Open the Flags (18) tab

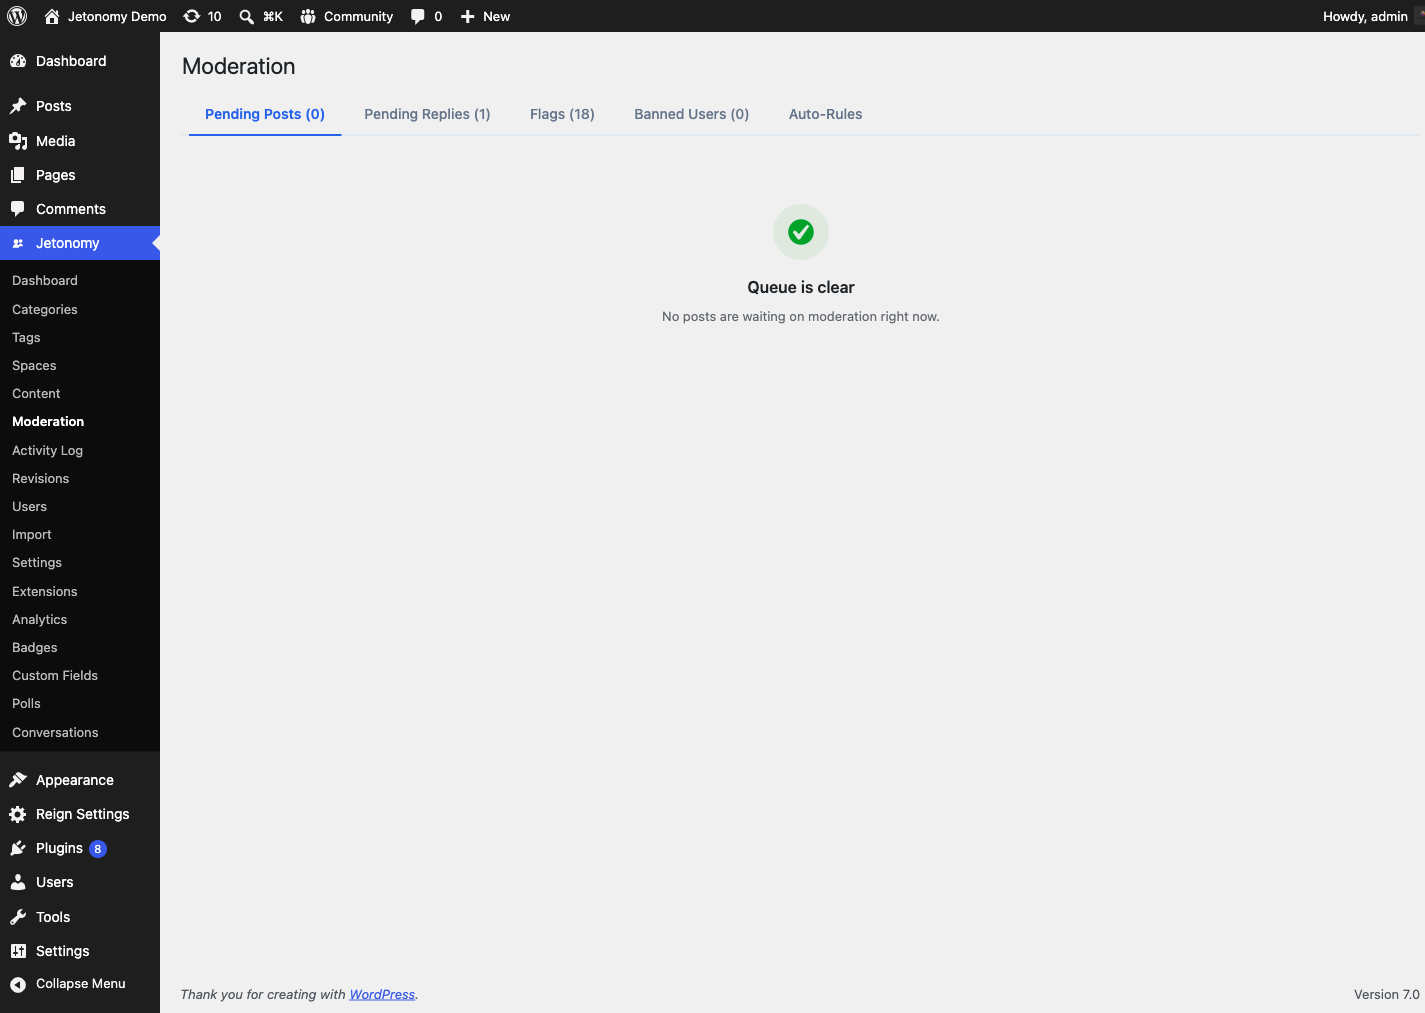[562, 114]
